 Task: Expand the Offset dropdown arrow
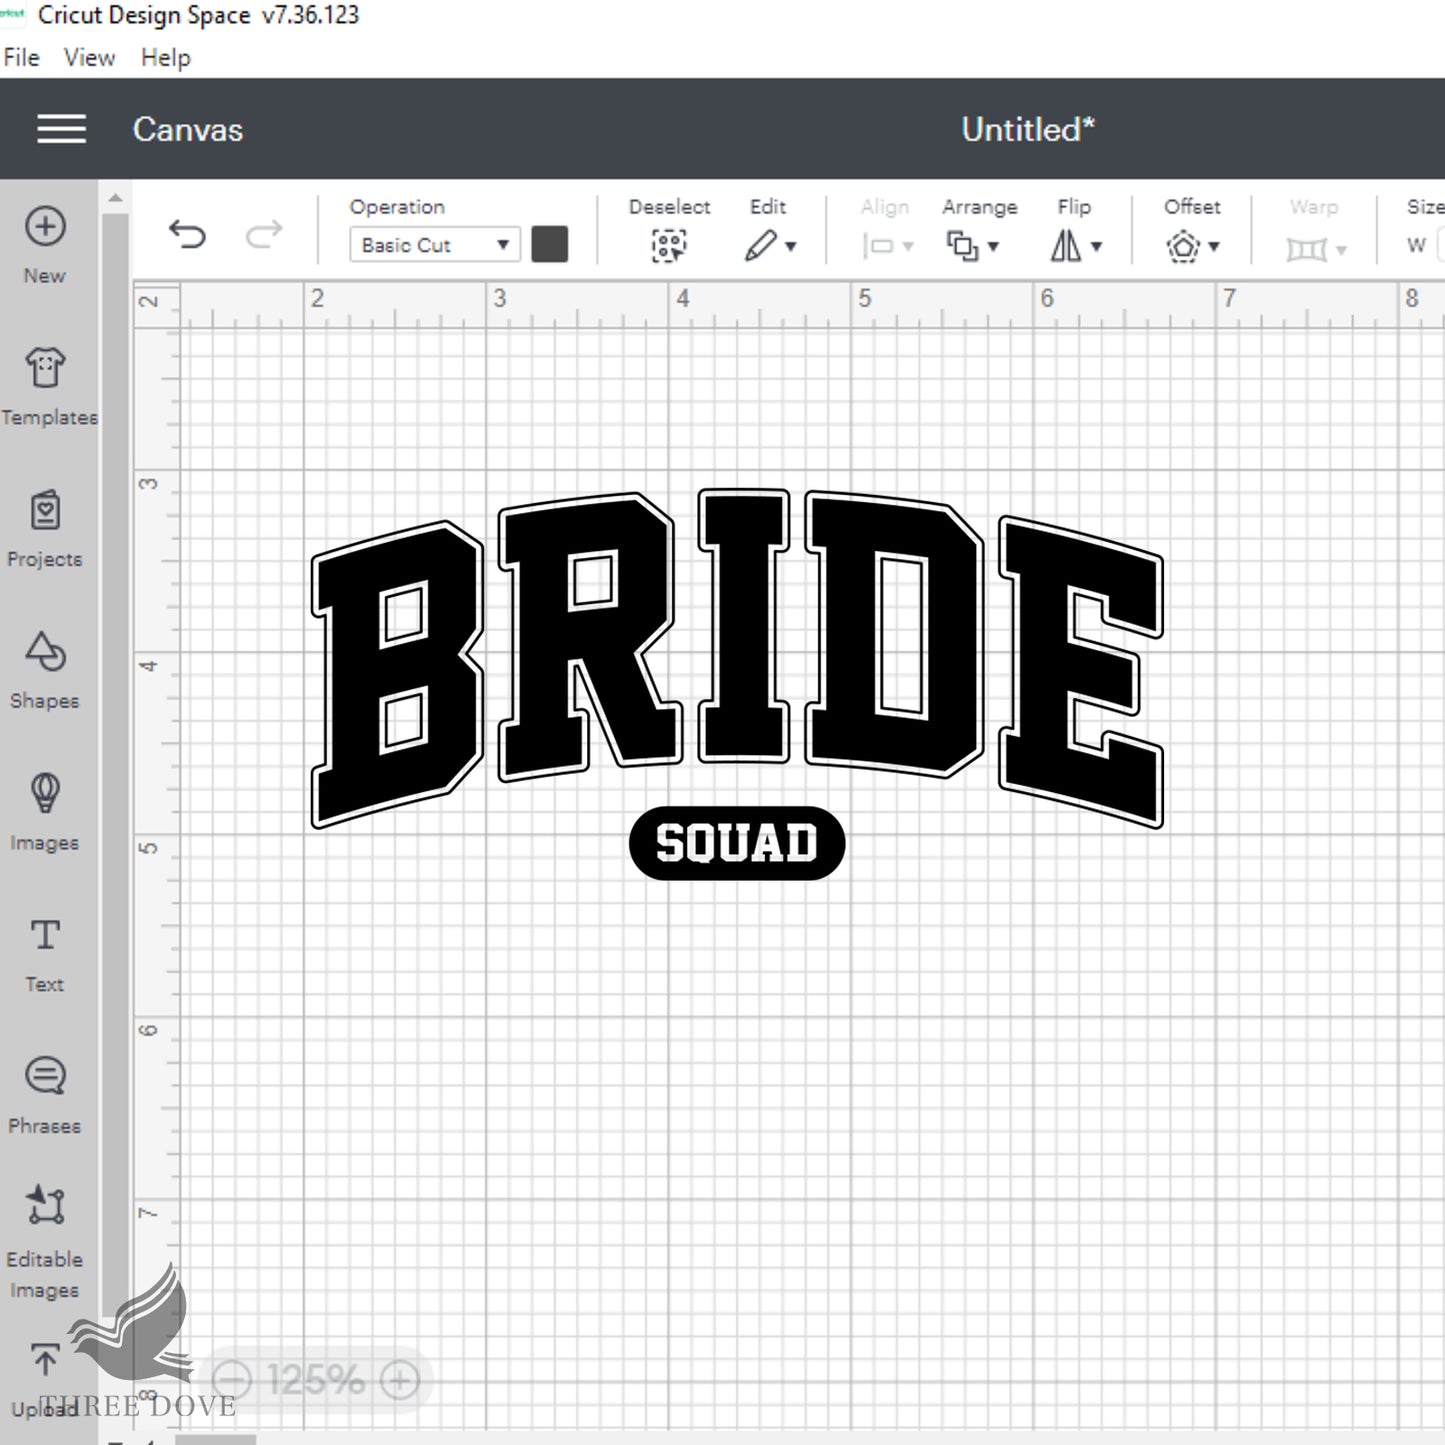[1214, 246]
